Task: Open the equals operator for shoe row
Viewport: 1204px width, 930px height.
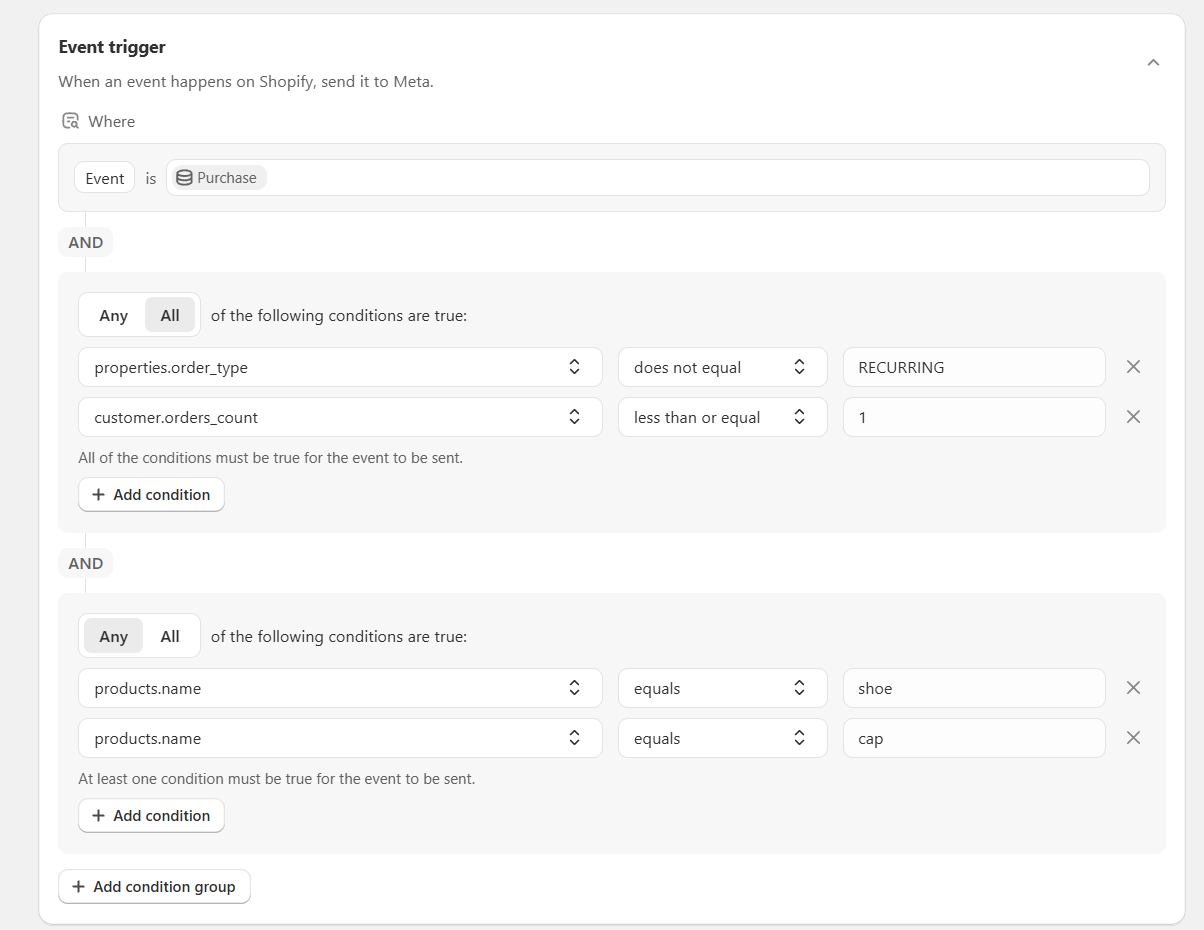Action: [x=722, y=688]
